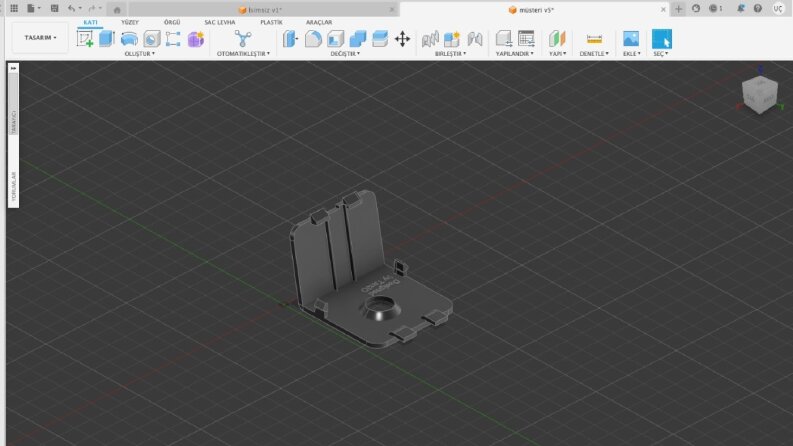The width and height of the screenshot is (793, 446).
Task: Go to the Home tab icon
Action: click(117, 10)
